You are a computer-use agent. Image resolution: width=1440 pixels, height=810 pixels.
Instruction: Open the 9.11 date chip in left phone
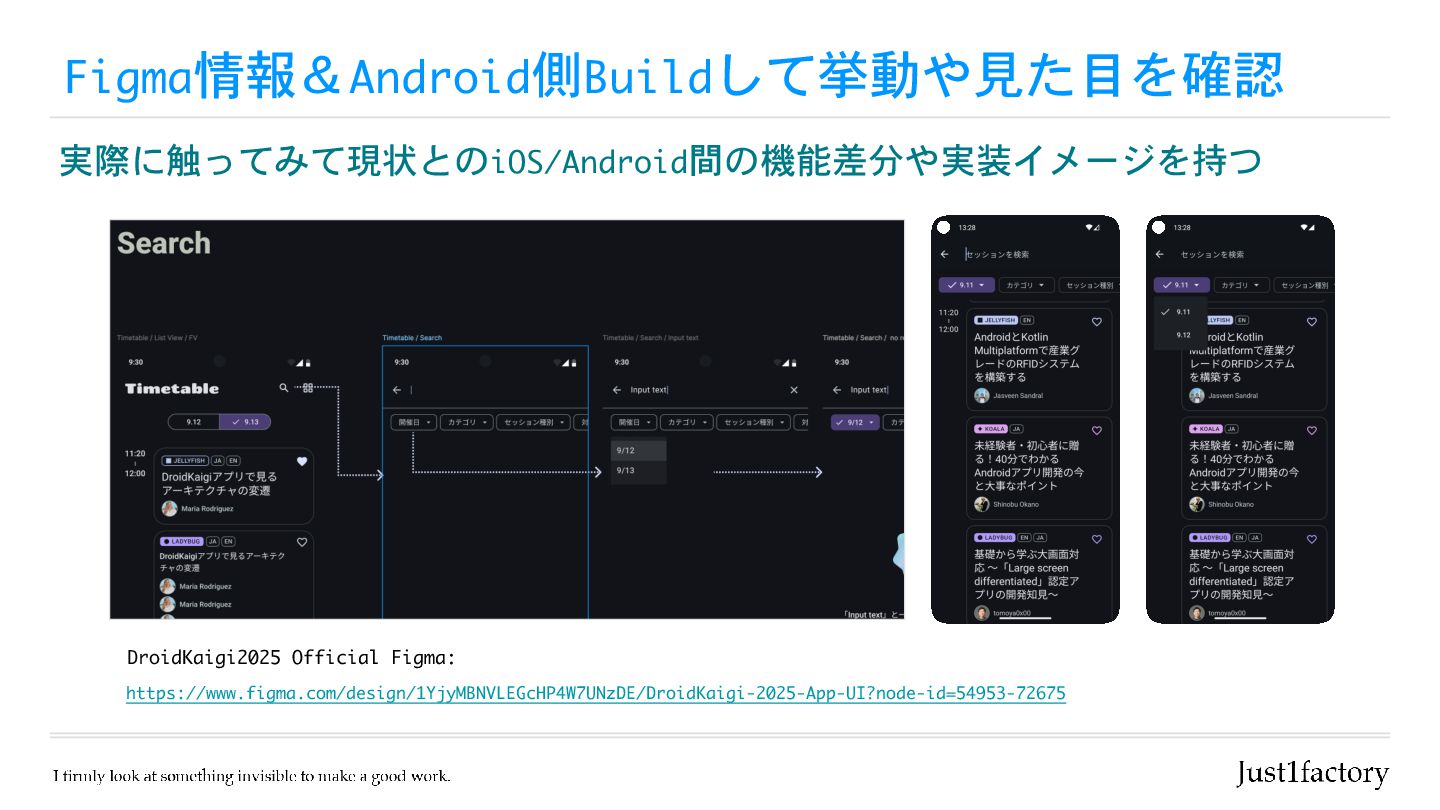[x=967, y=285]
